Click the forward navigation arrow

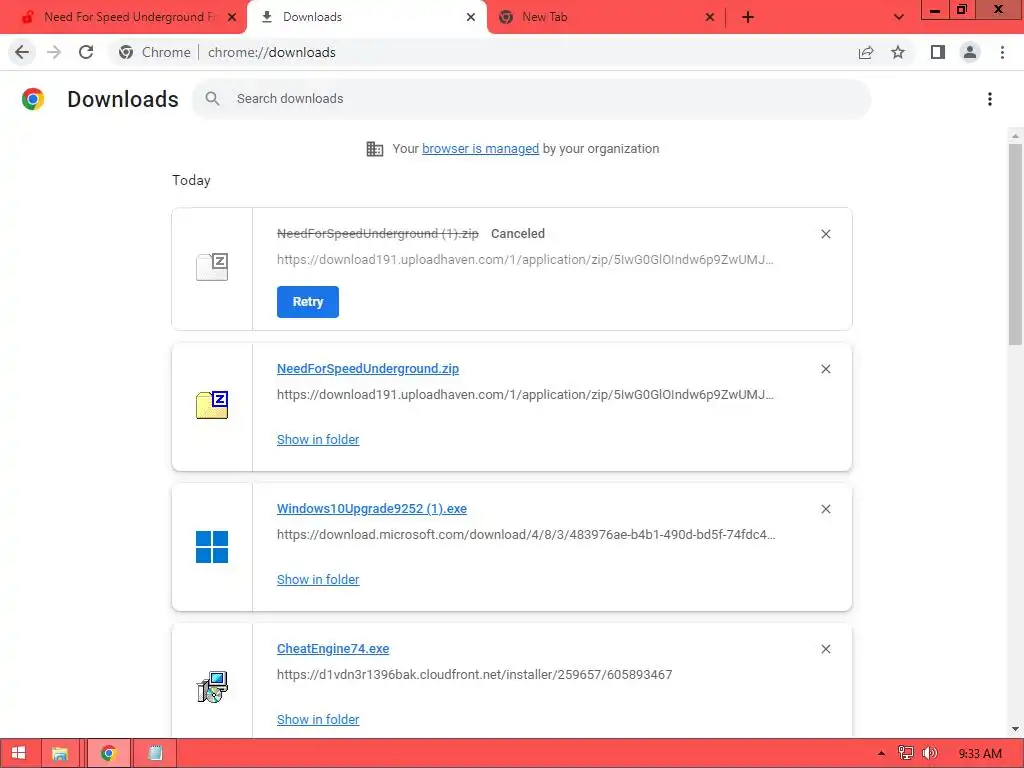pyautogui.click(x=54, y=52)
